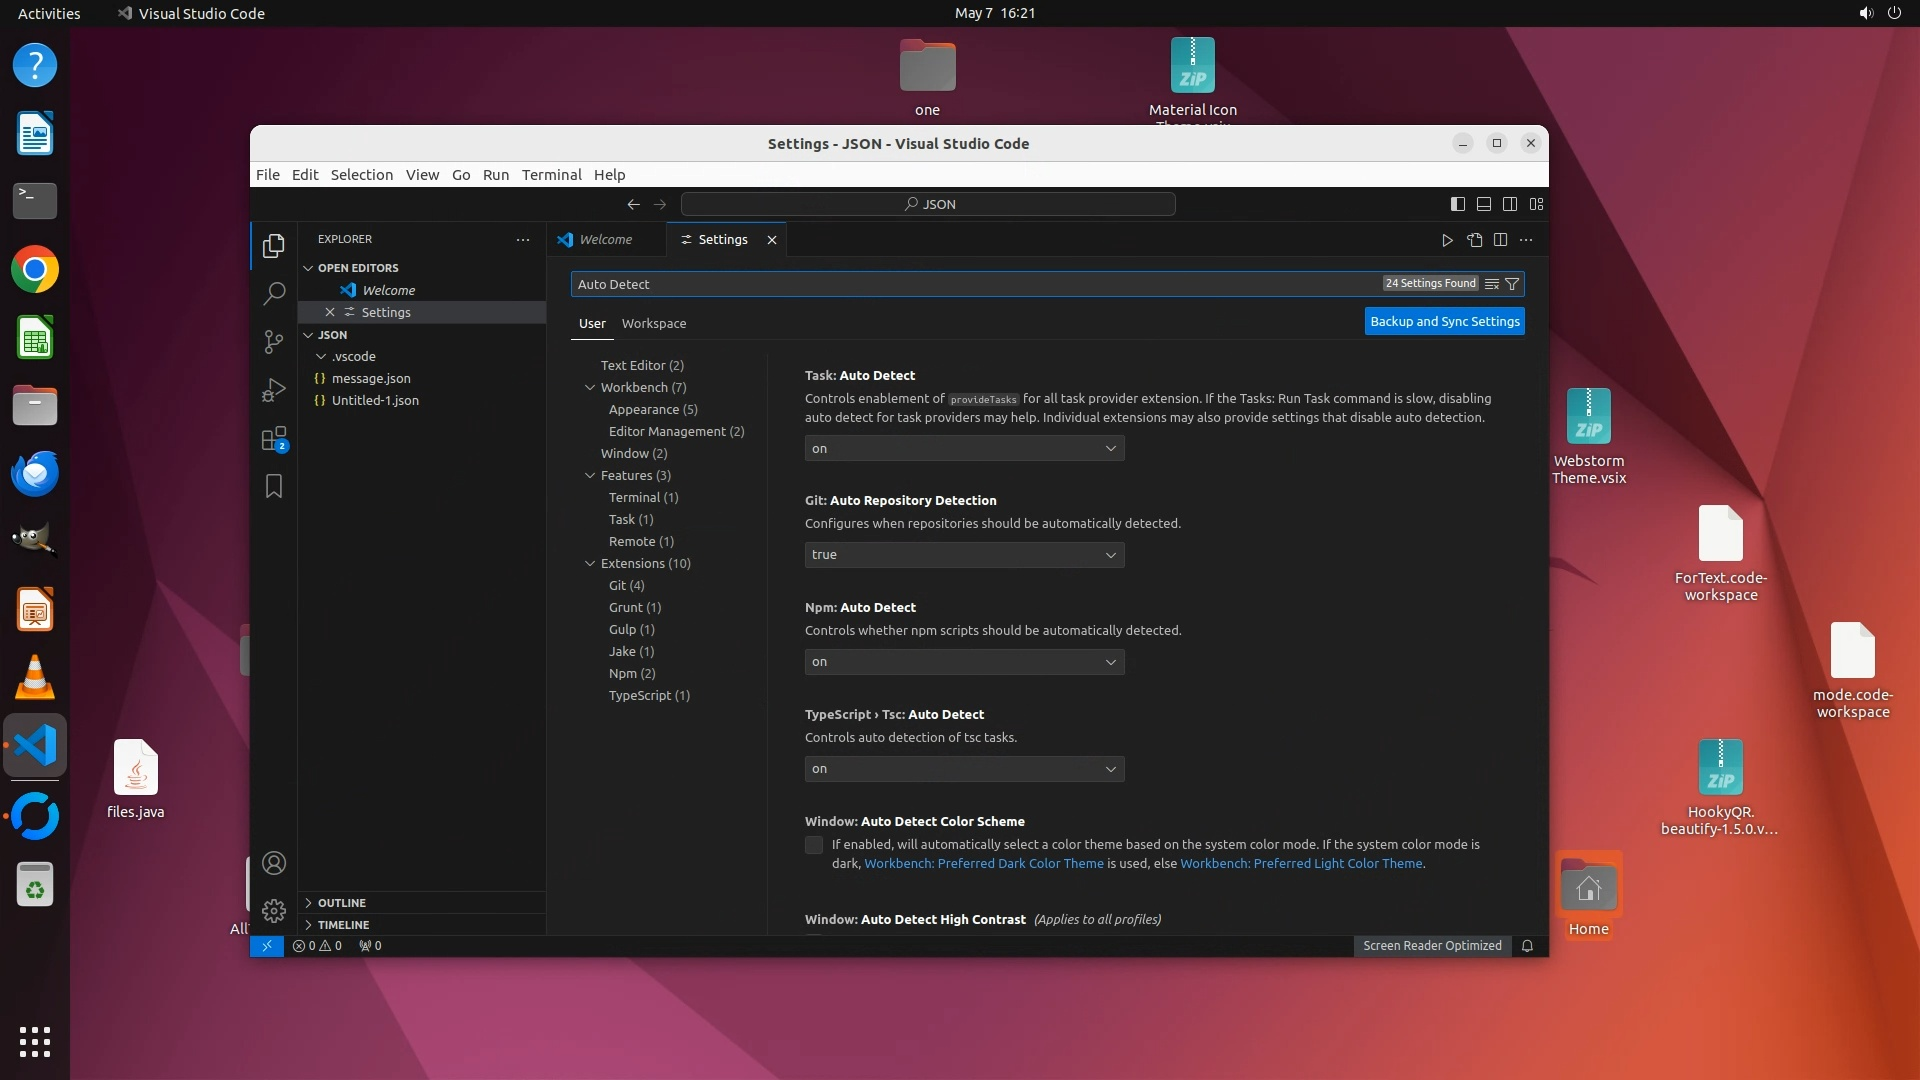Click Backup and Sync Settings button
Screen dimensions: 1920x1080
pos(1444,322)
